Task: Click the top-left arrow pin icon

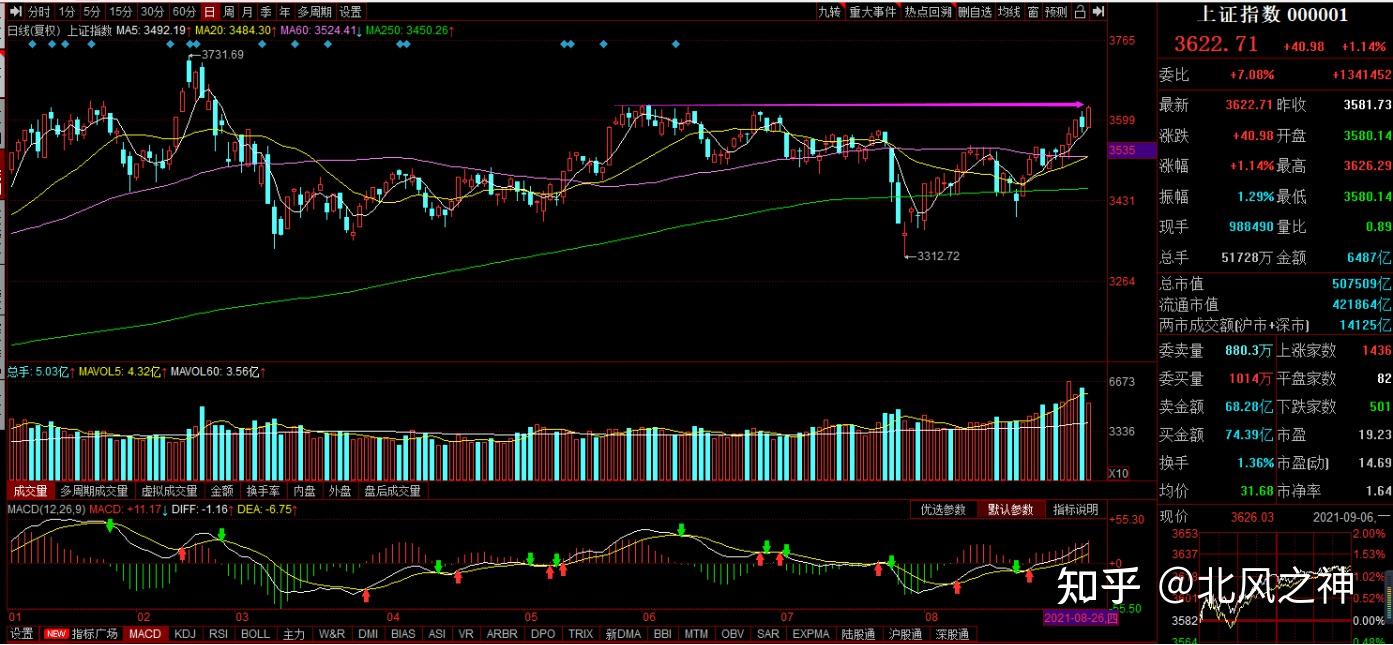Action: (x=14, y=12)
